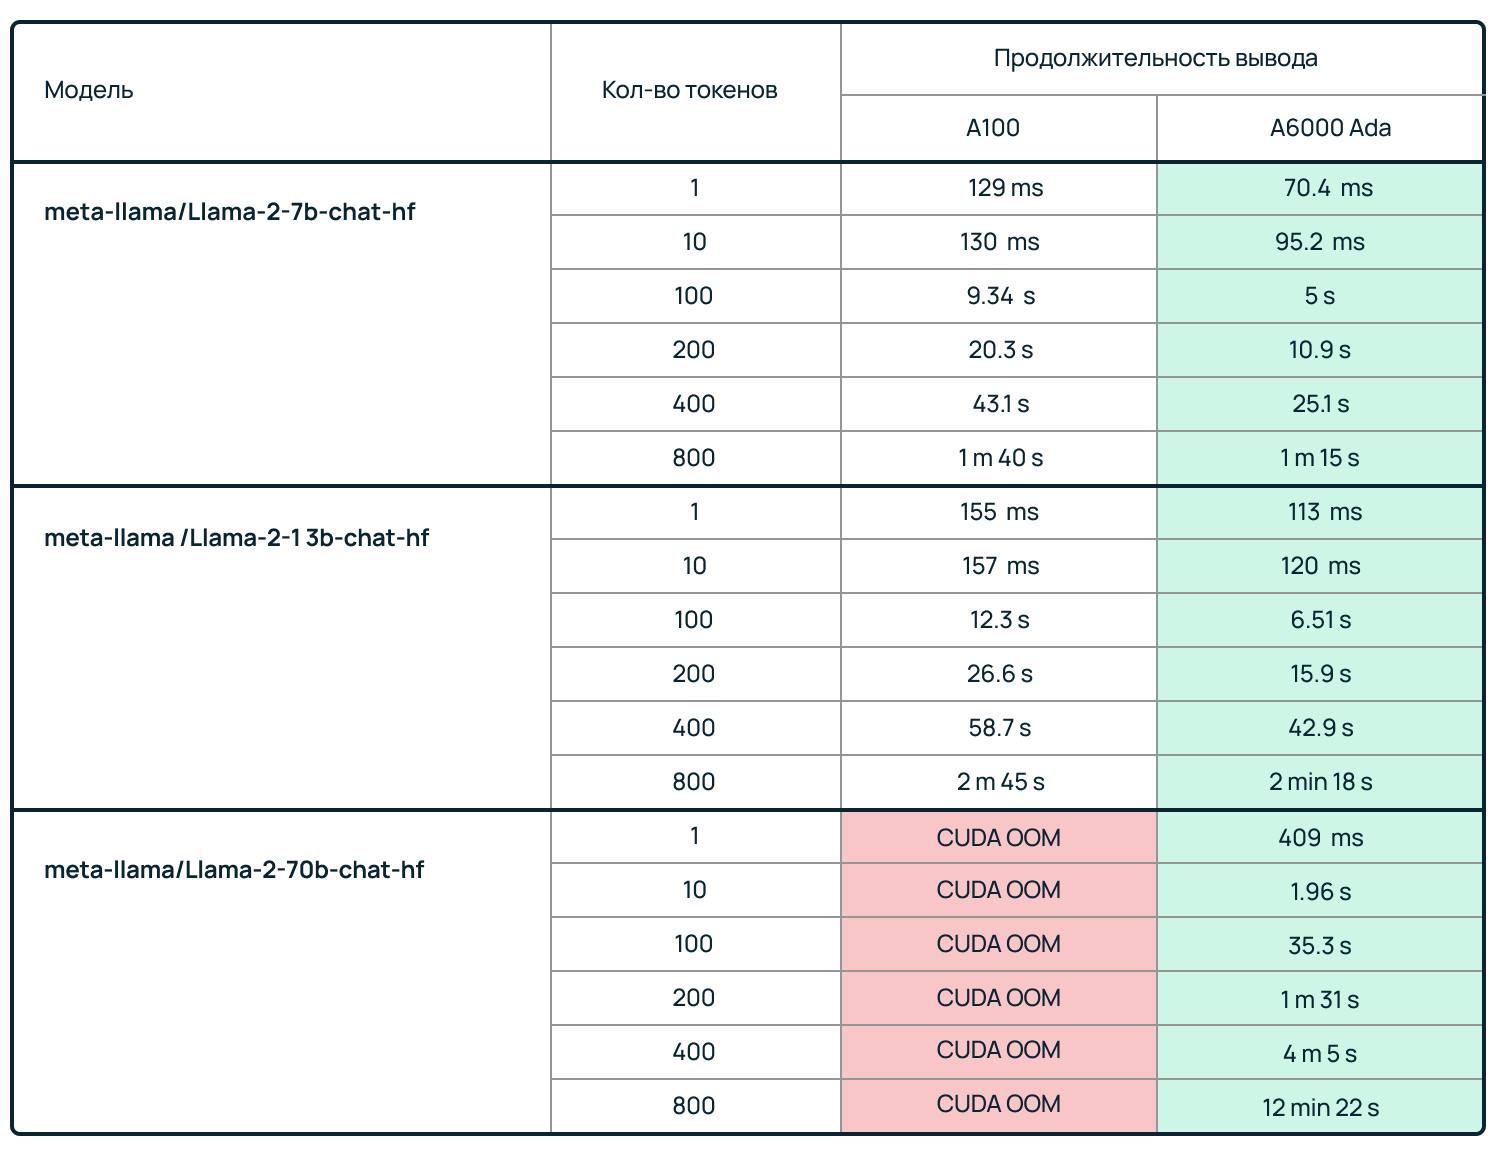
Task: Click the Llama-2-13b-chat-hf model name
Action: tap(236, 538)
